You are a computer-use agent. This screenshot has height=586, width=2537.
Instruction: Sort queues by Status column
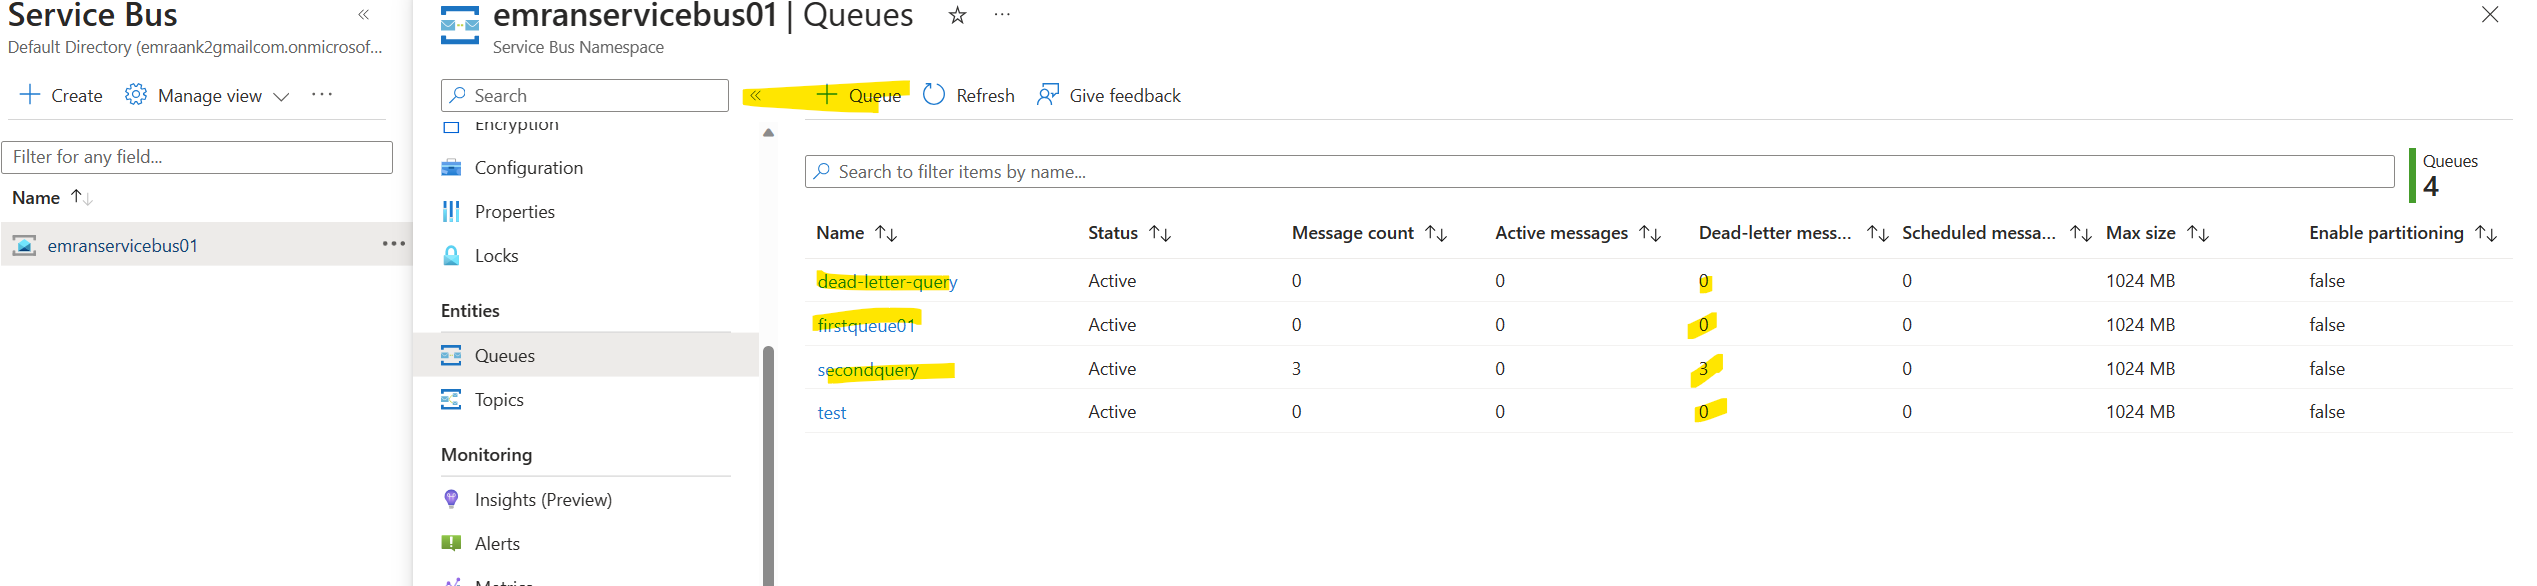coord(1129,233)
